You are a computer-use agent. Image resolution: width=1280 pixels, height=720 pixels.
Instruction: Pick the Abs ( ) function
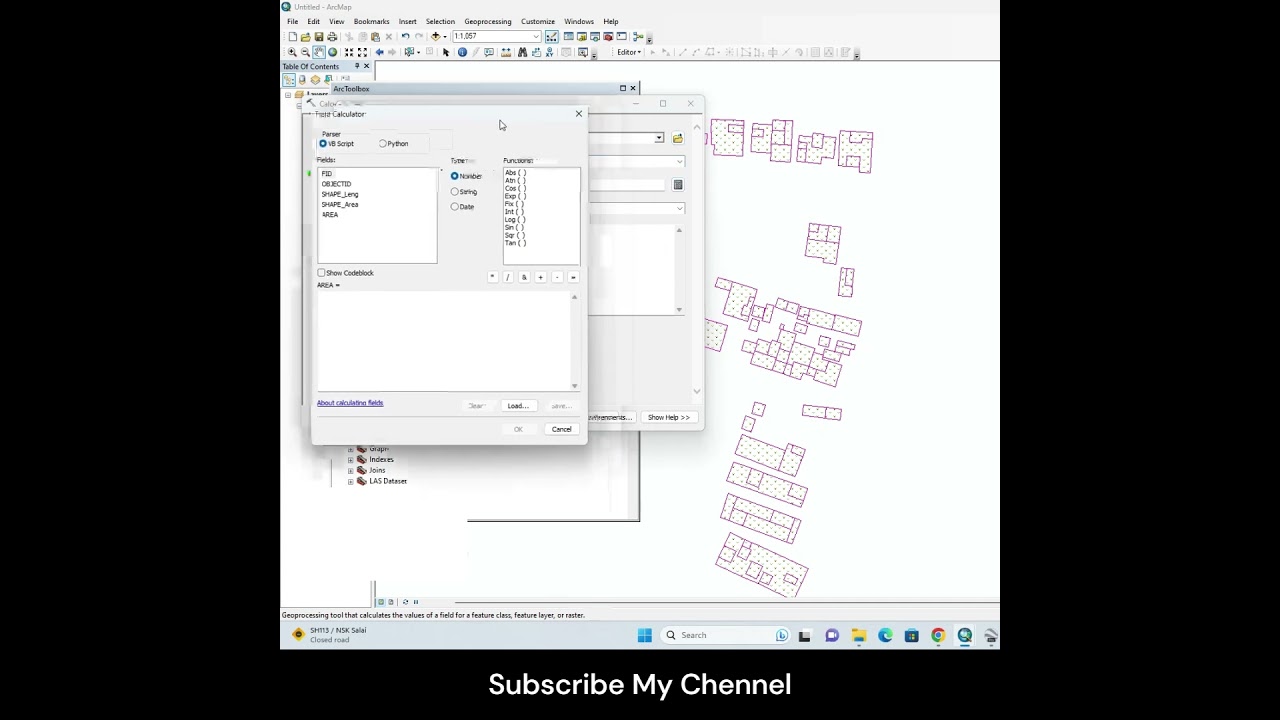click(515, 173)
